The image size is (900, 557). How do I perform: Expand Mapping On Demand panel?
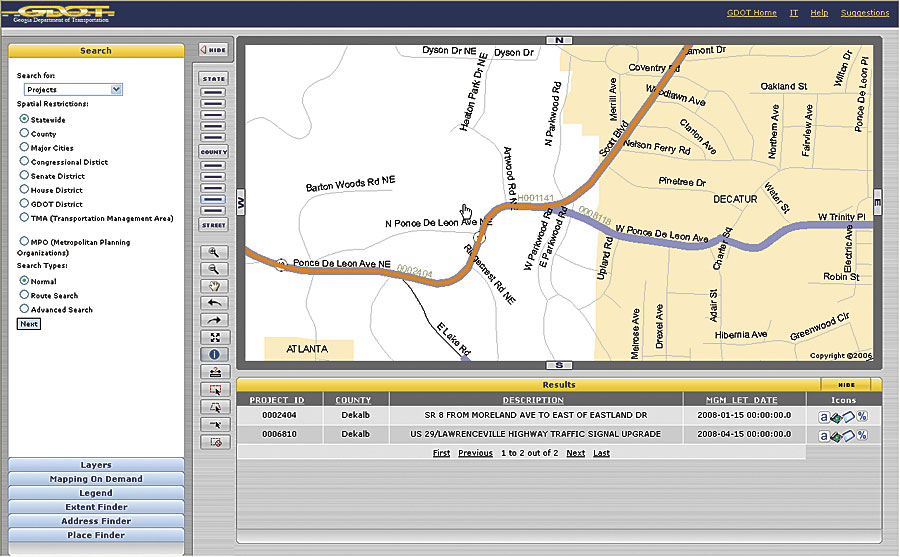click(x=96, y=479)
